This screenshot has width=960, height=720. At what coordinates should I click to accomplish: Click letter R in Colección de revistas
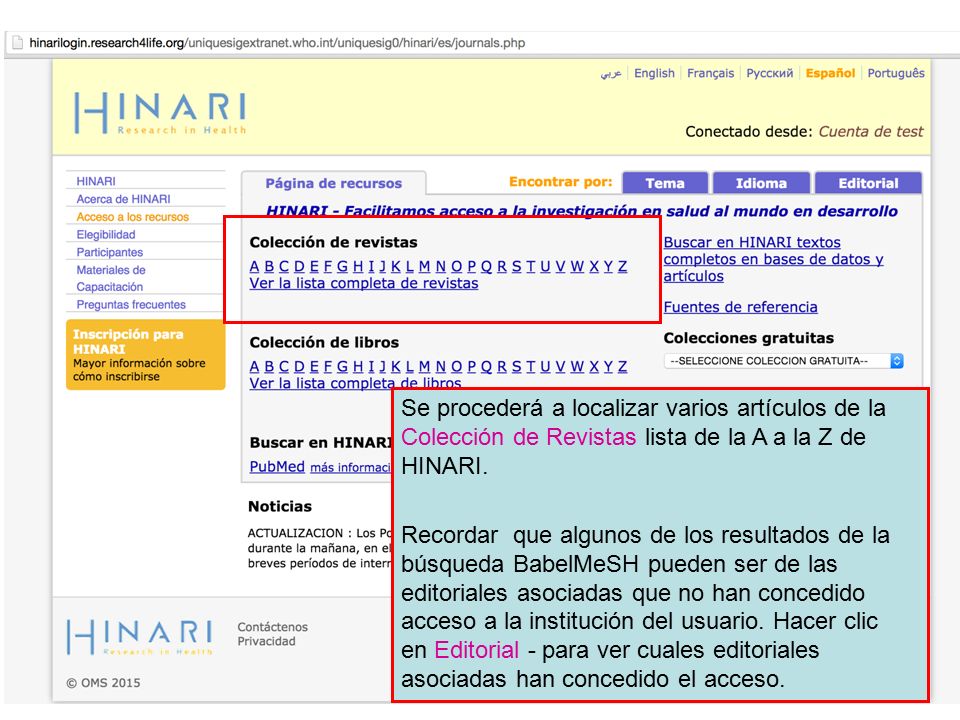502,266
